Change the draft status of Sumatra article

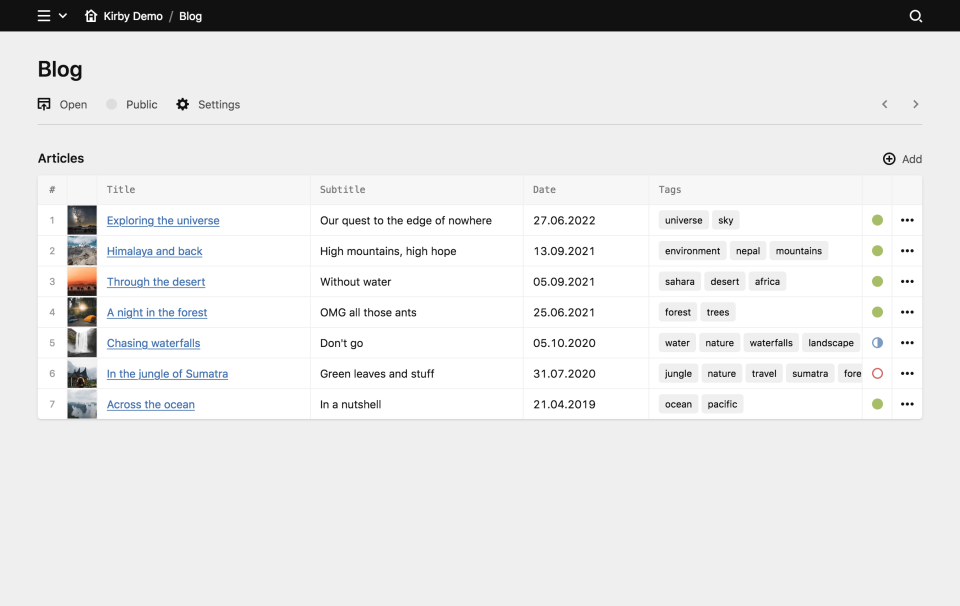[x=877, y=373]
